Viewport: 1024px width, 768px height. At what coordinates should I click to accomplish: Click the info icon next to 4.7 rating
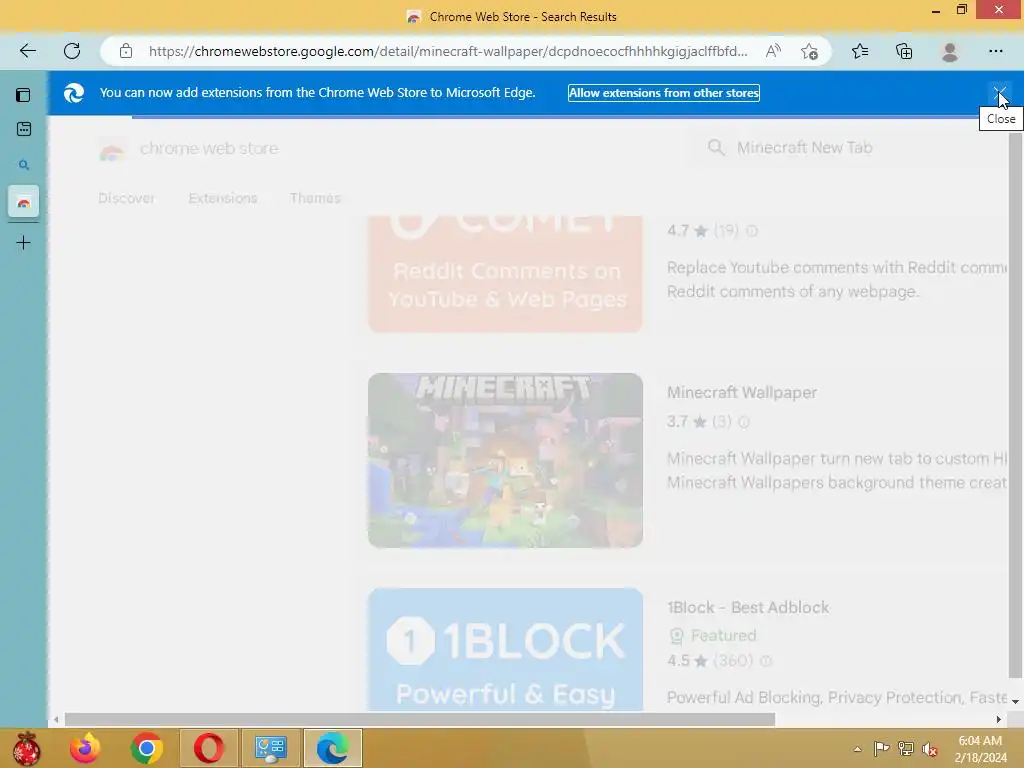point(752,231)
